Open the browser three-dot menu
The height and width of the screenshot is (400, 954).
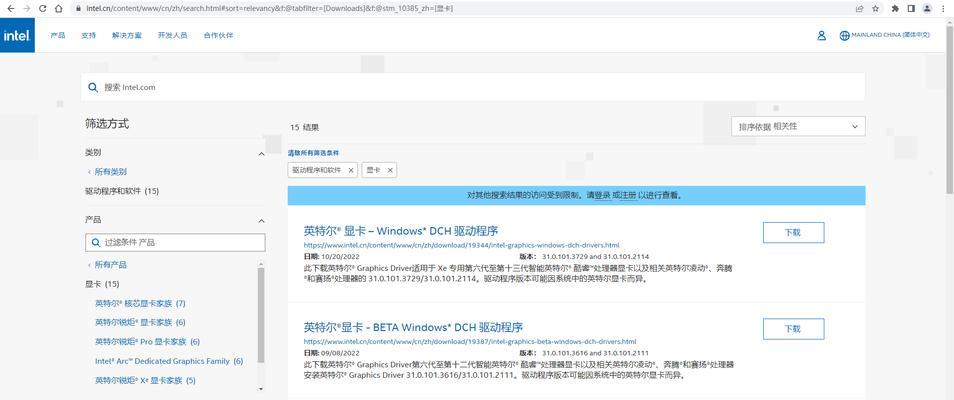(944, 9)
